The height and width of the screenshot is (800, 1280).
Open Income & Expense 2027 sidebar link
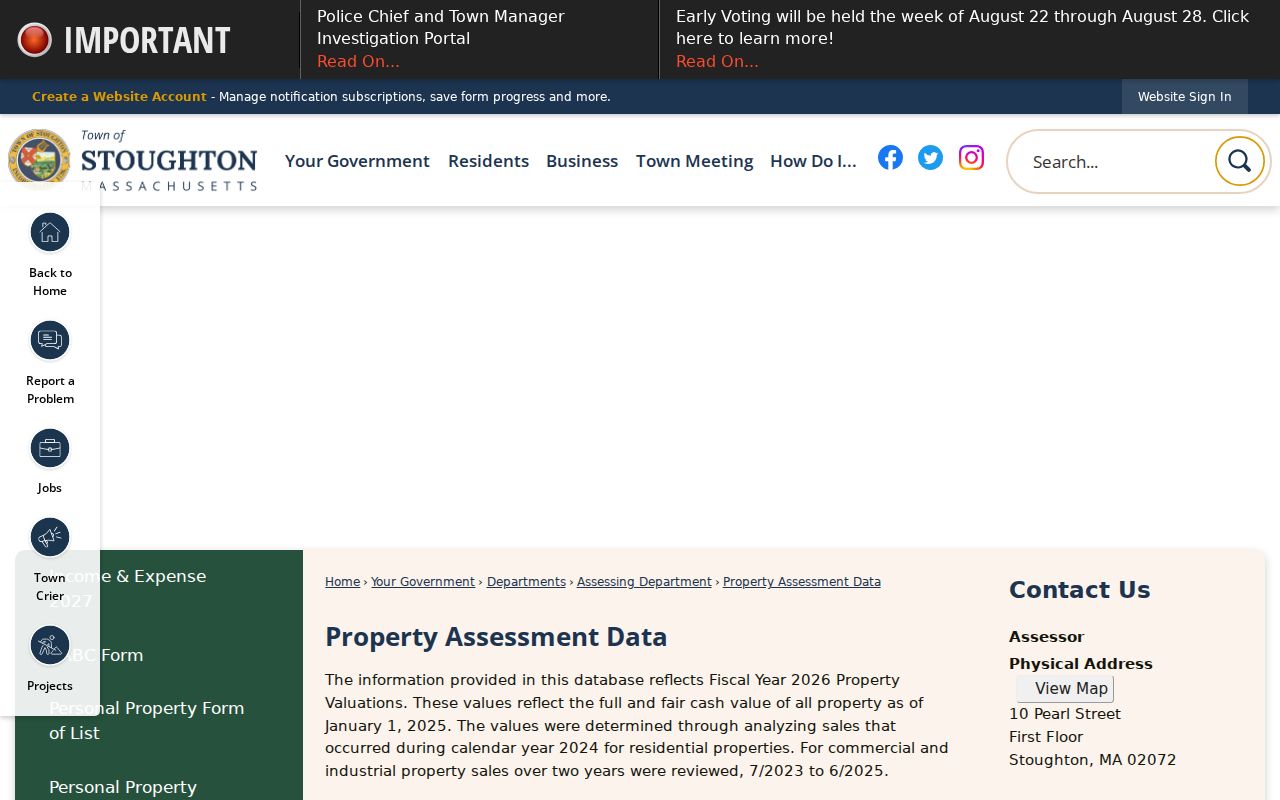[128, 588]
